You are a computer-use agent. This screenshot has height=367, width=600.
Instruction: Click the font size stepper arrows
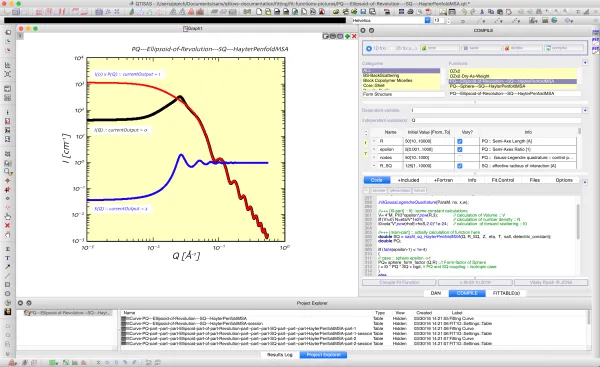448,21
